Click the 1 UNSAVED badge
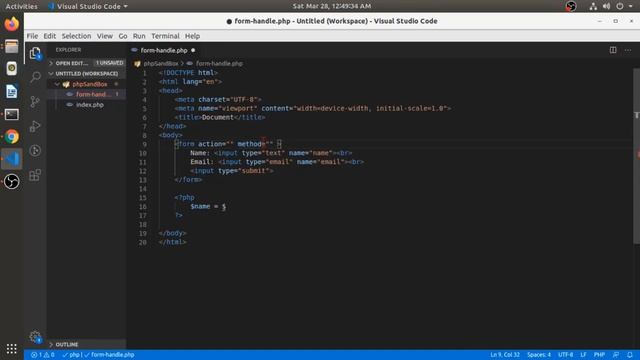Screen dimensions: 640x360 point(109,63)
